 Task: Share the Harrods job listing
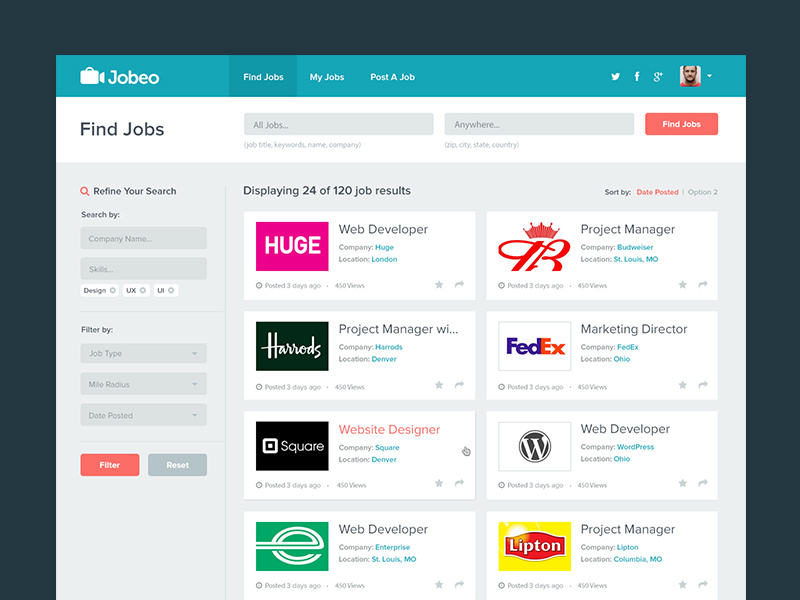tap(459, 385)
